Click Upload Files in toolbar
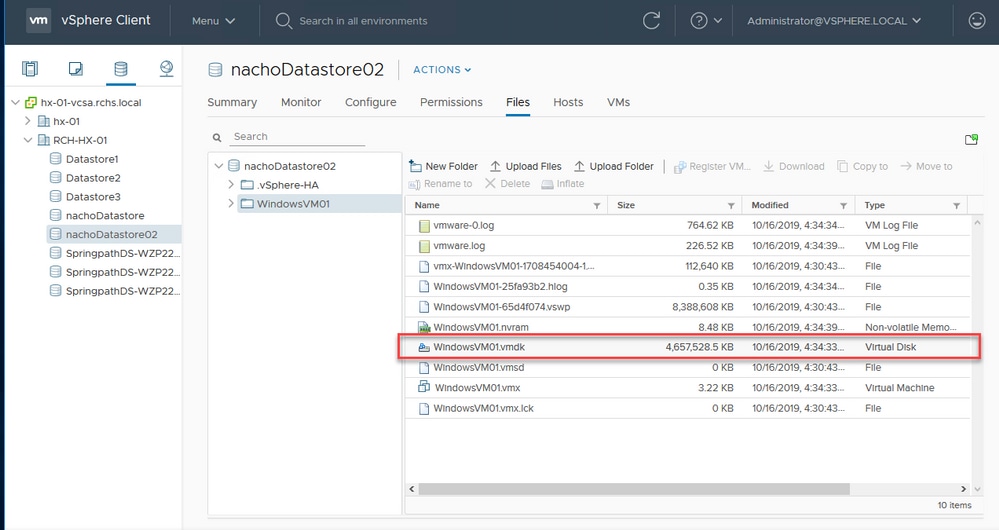This screenshot has width=999, height=530. tap(526, 166)
